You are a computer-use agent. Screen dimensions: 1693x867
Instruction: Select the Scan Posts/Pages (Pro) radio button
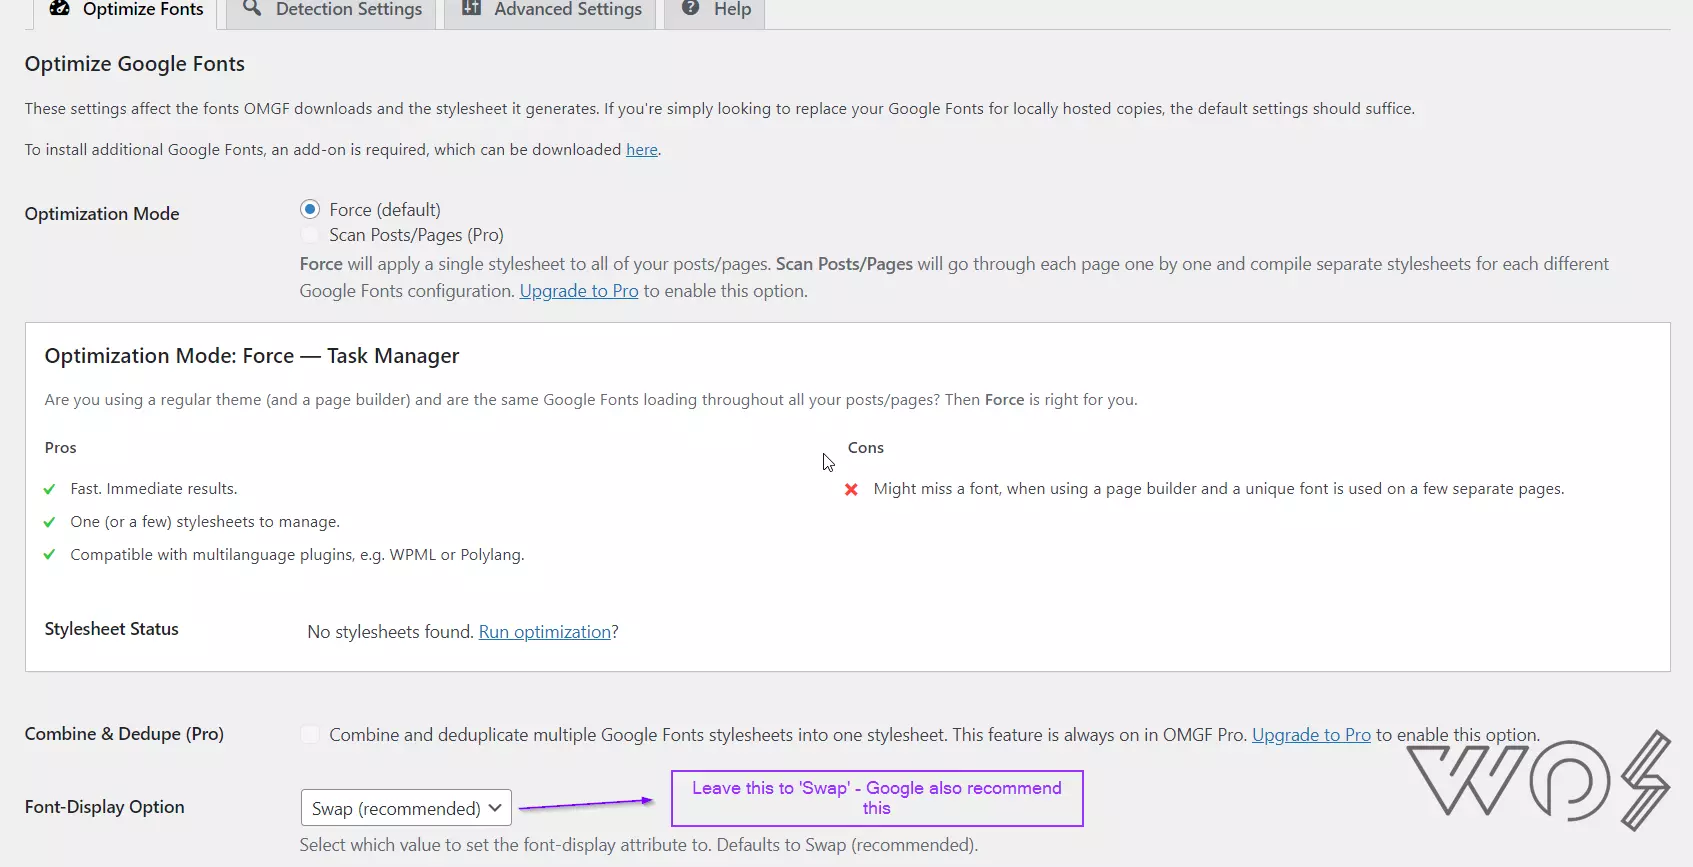(310, 234)
